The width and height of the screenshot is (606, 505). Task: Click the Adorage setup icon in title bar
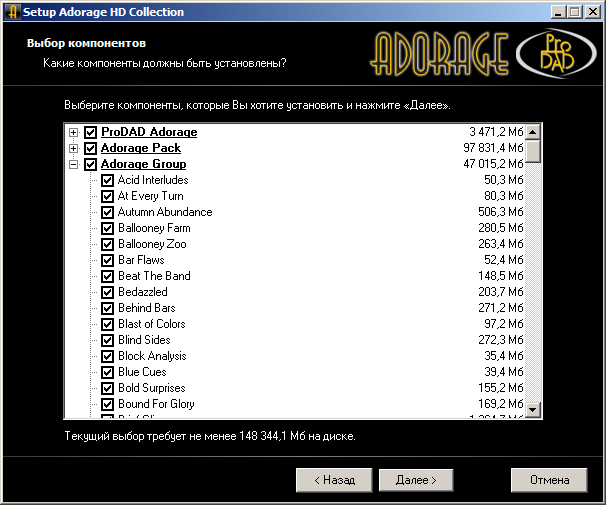[x=12, y=12]
